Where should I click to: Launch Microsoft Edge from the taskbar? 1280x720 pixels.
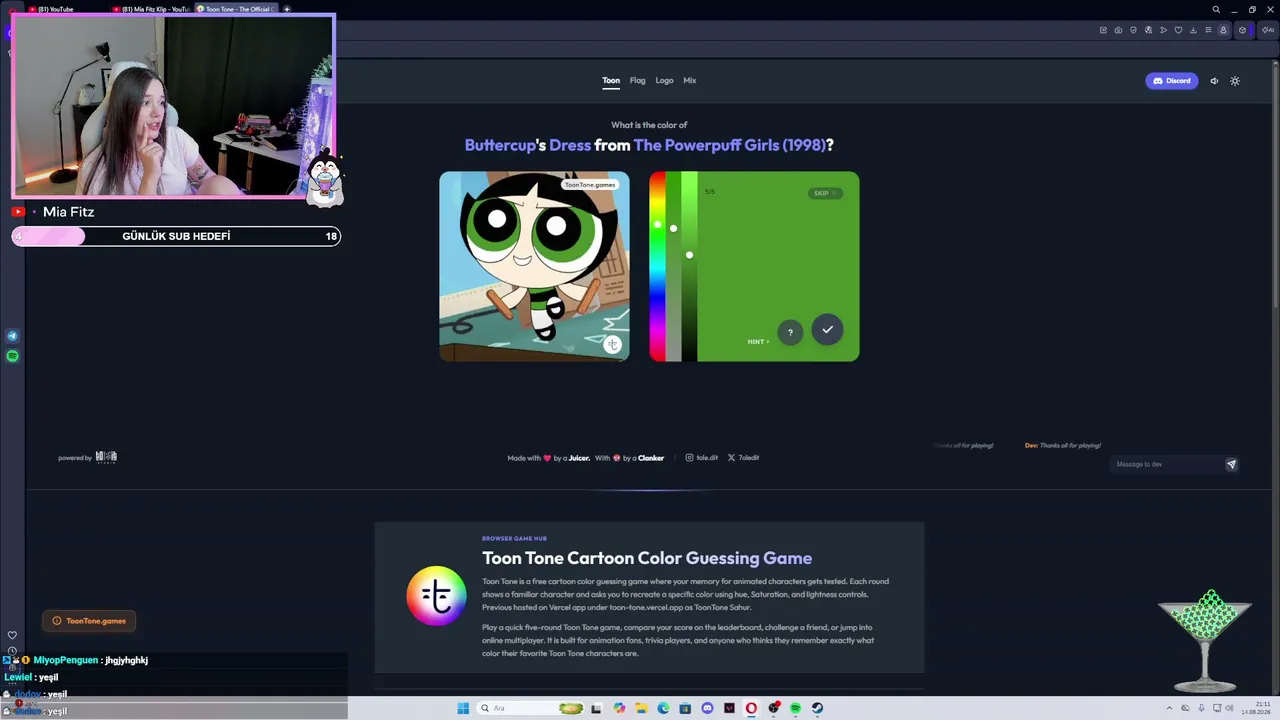663,708
